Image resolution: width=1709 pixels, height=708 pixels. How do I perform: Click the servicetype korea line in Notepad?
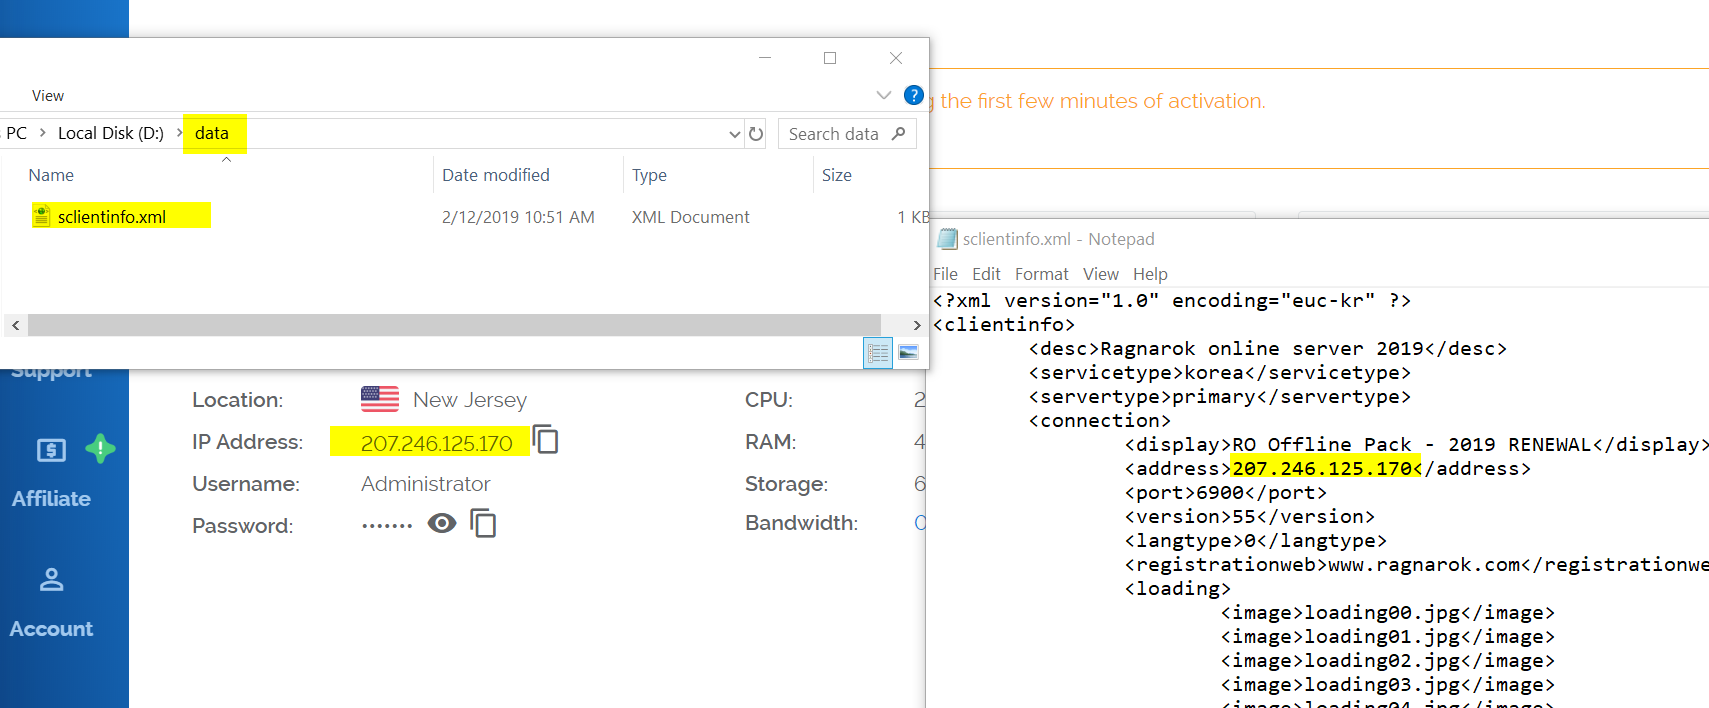click(x=1220, y=373)
